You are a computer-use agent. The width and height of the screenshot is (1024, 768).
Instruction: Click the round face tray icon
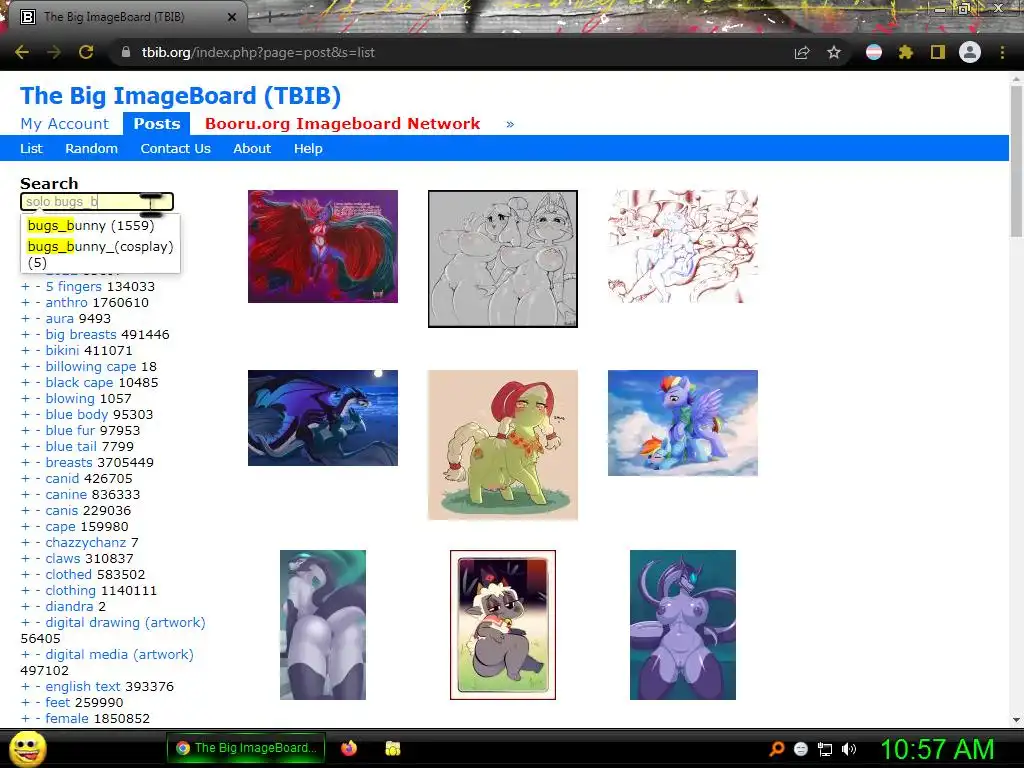801,748
